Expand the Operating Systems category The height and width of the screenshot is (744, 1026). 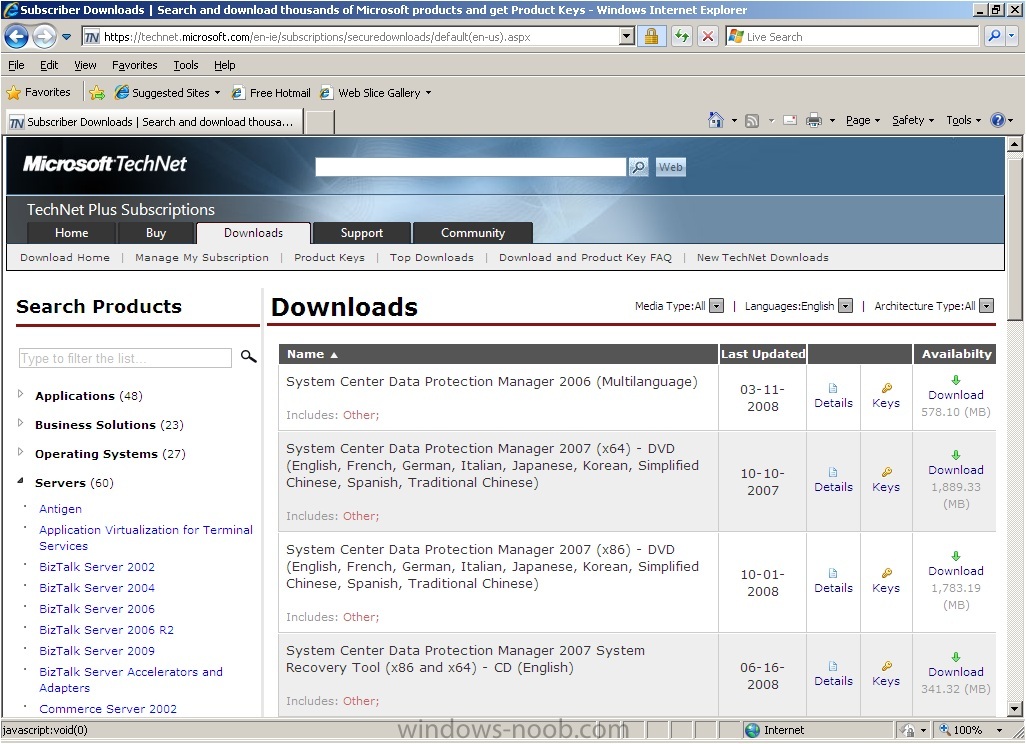click(20, 452)
